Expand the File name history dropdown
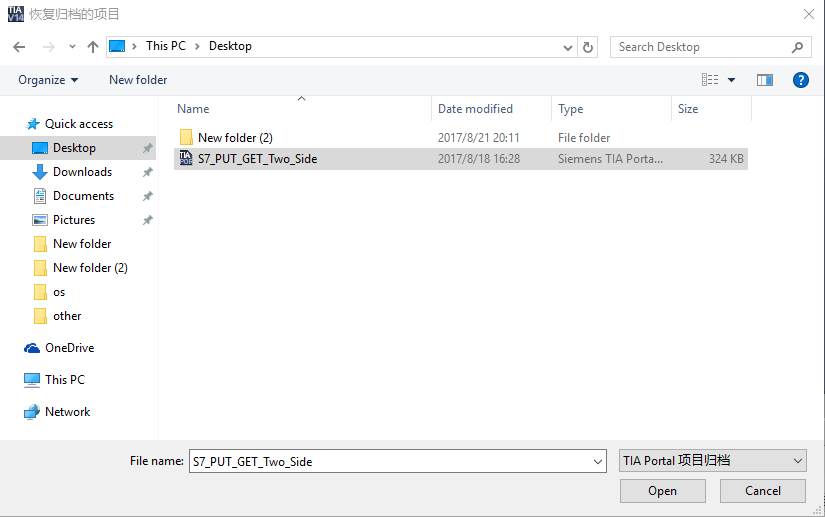Viewport: 825px width, 517px height. click(598, 461)
